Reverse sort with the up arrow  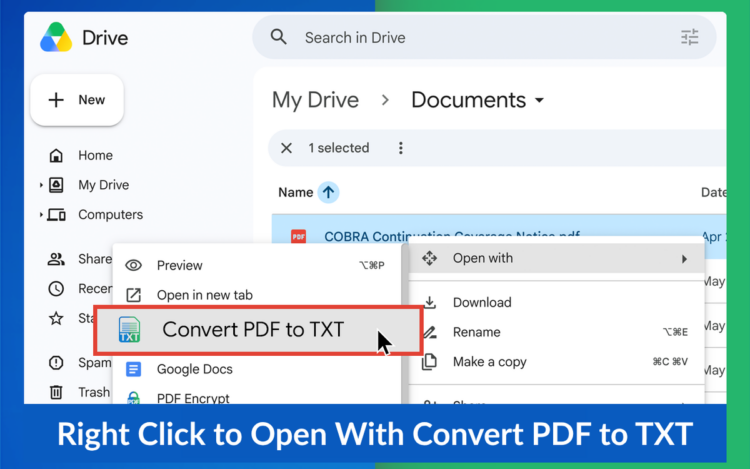point(328,192)
